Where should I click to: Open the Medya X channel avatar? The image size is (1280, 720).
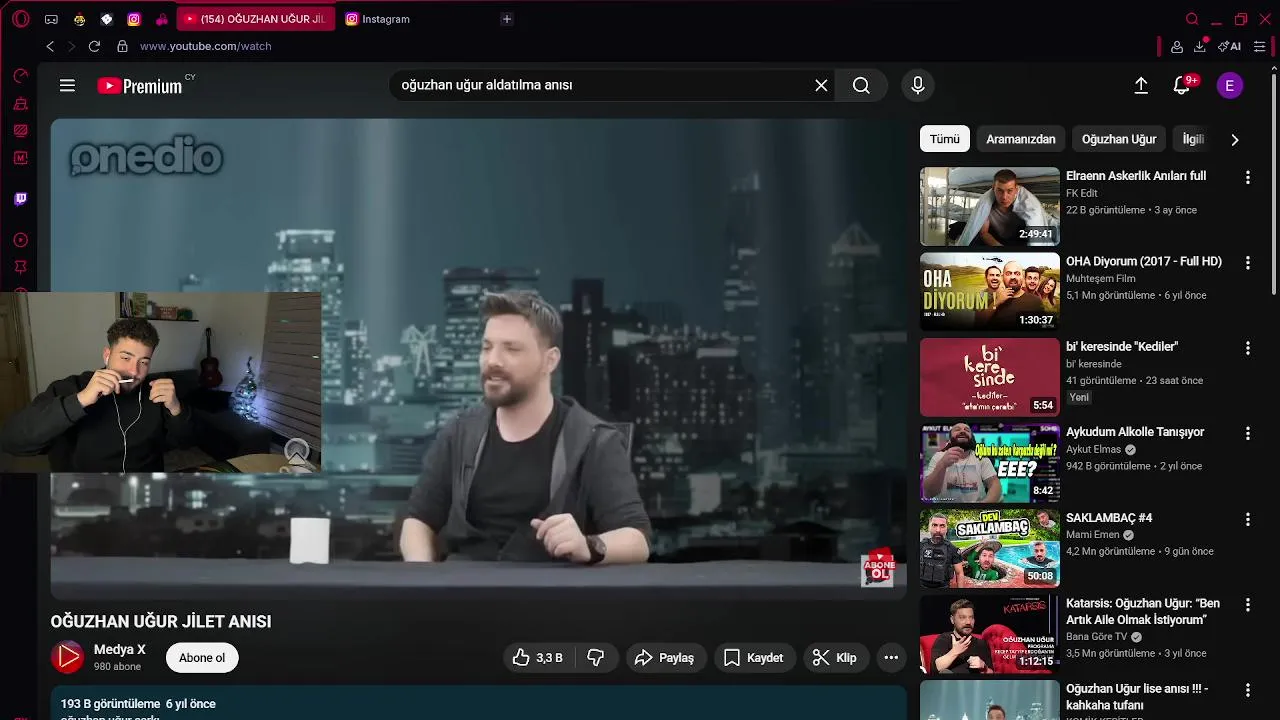coord(68,657)
